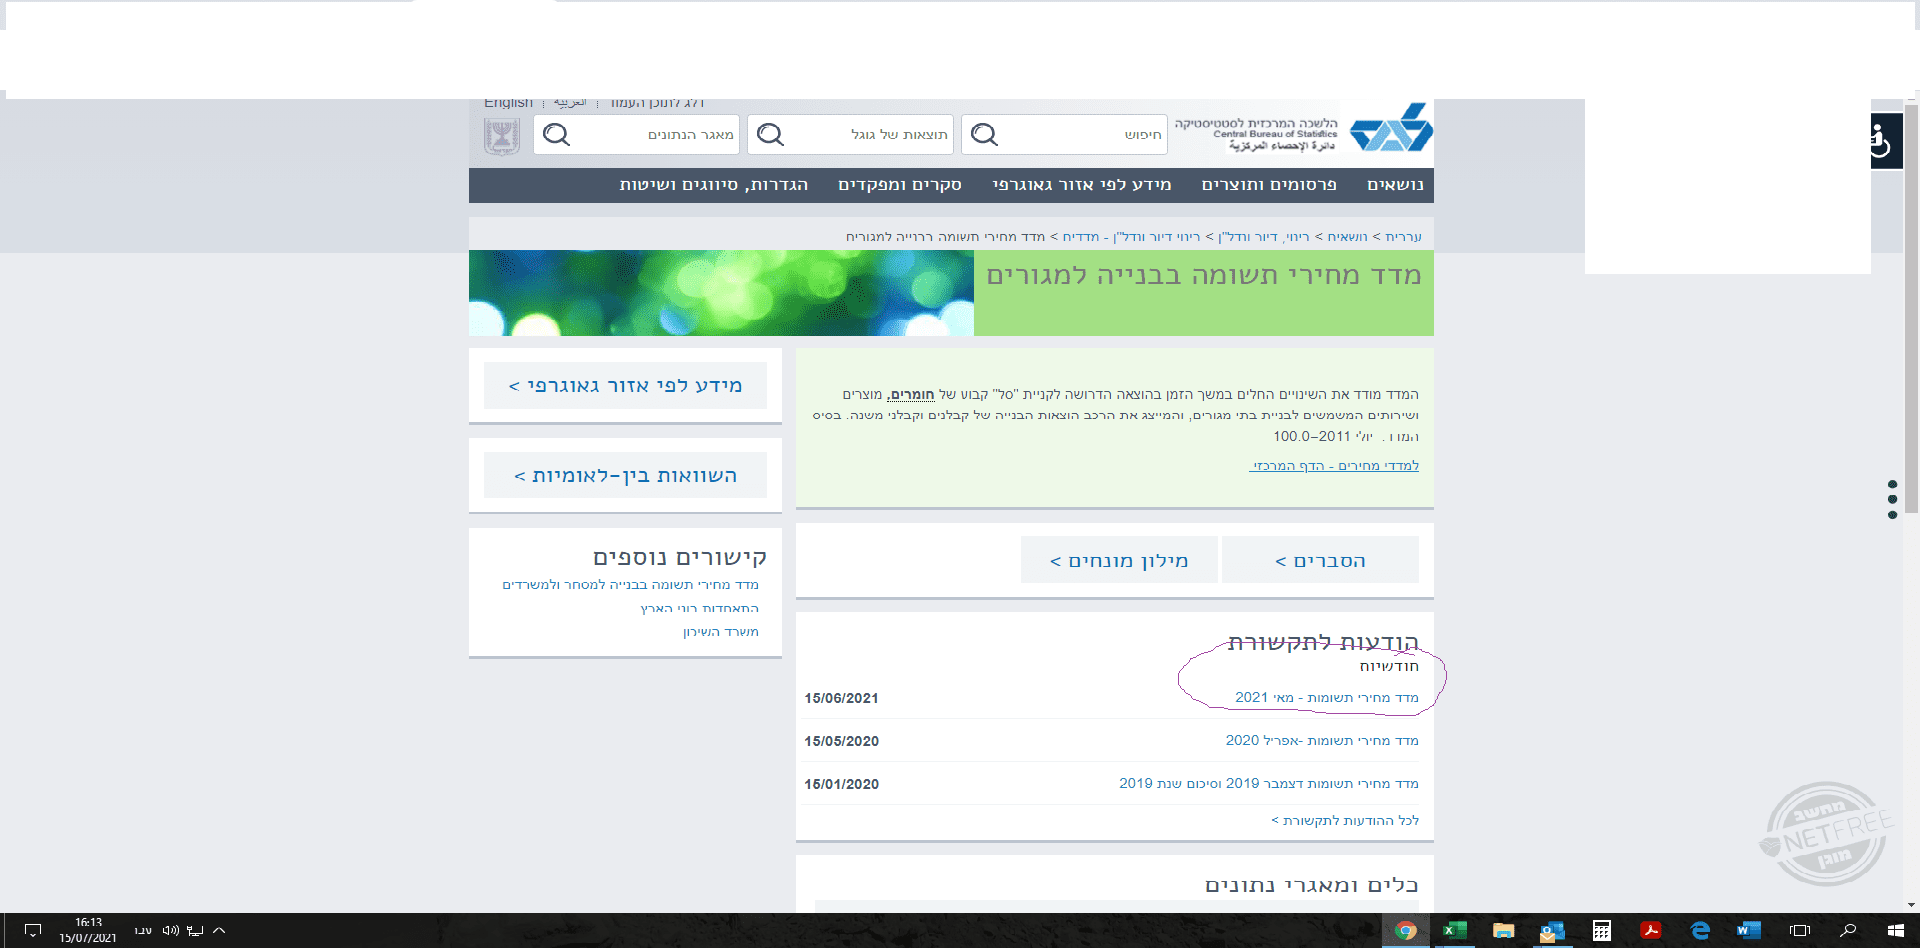Viewport: 1920px width, 948px height.
Task: Click the date 15/06/2021
Action: (x=841, y=698)
